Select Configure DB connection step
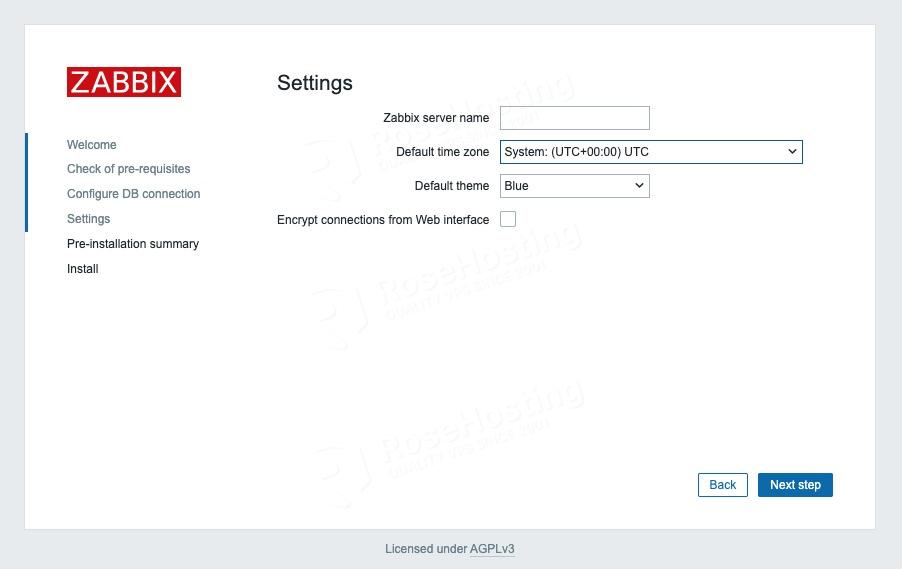Screen dimensions: 902x569 [x=133, y=194]
